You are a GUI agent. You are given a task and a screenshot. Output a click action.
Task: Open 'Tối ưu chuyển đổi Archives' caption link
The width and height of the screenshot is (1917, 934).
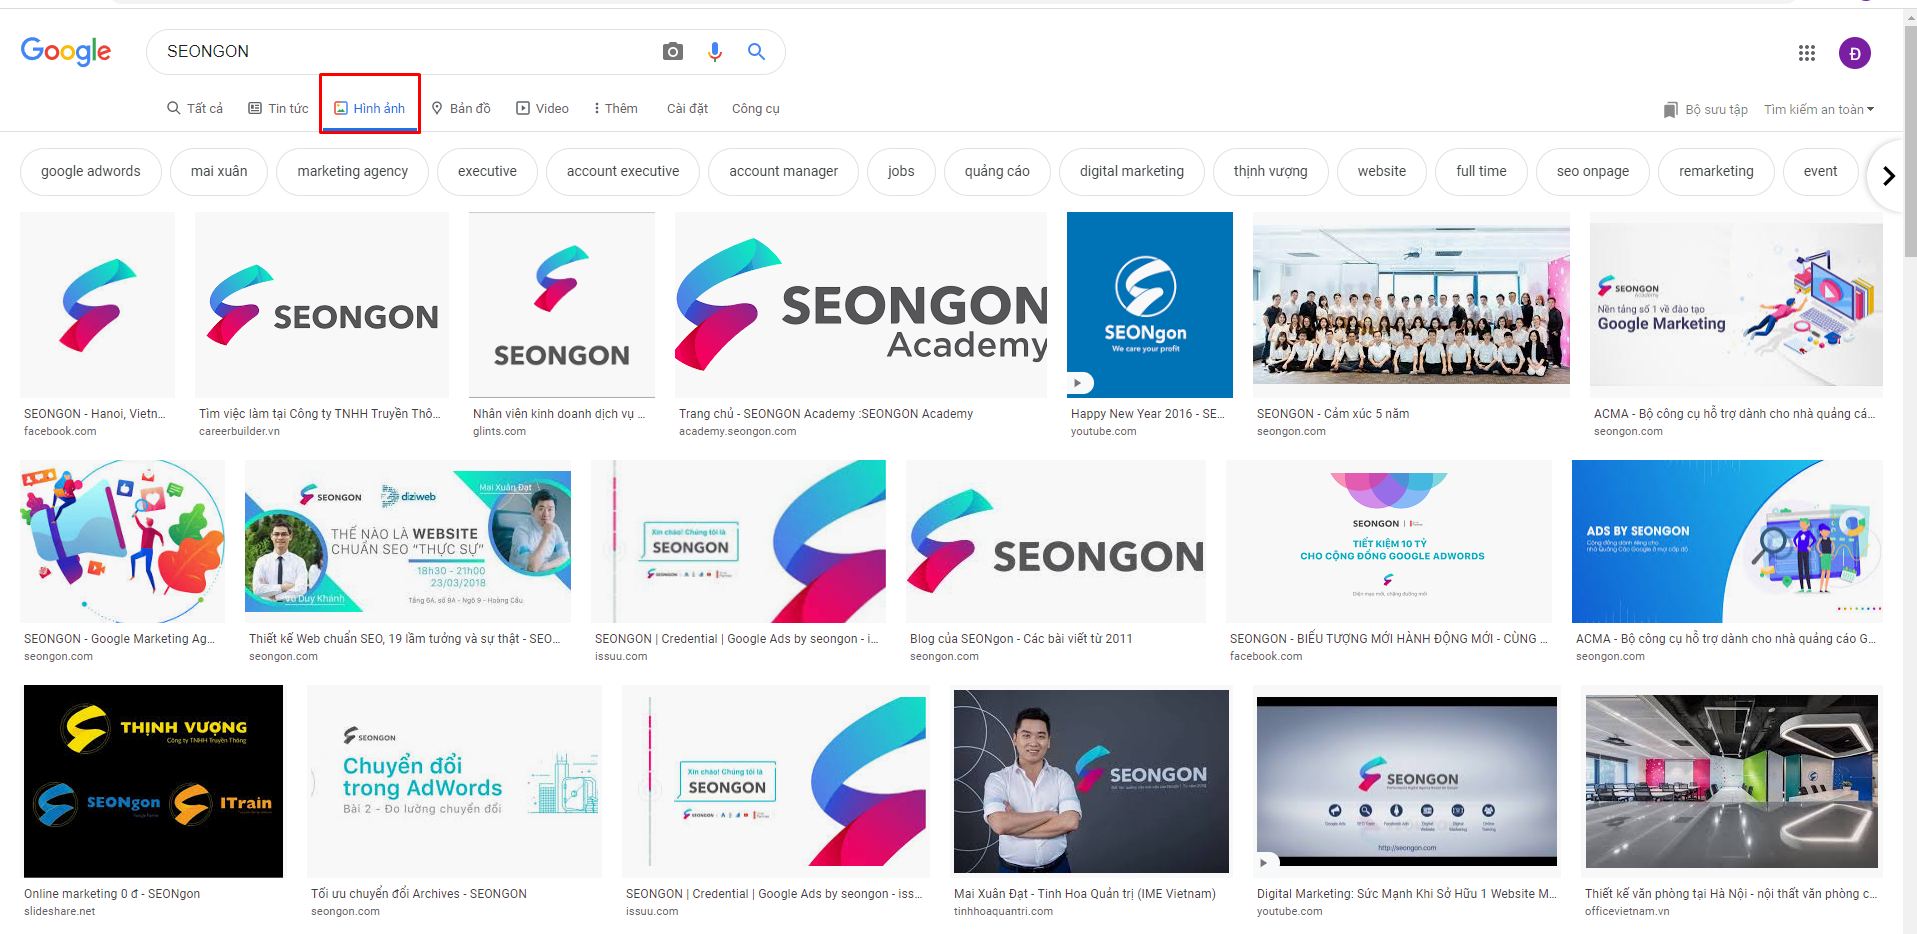pyautogui.click(x=419, y=894)
